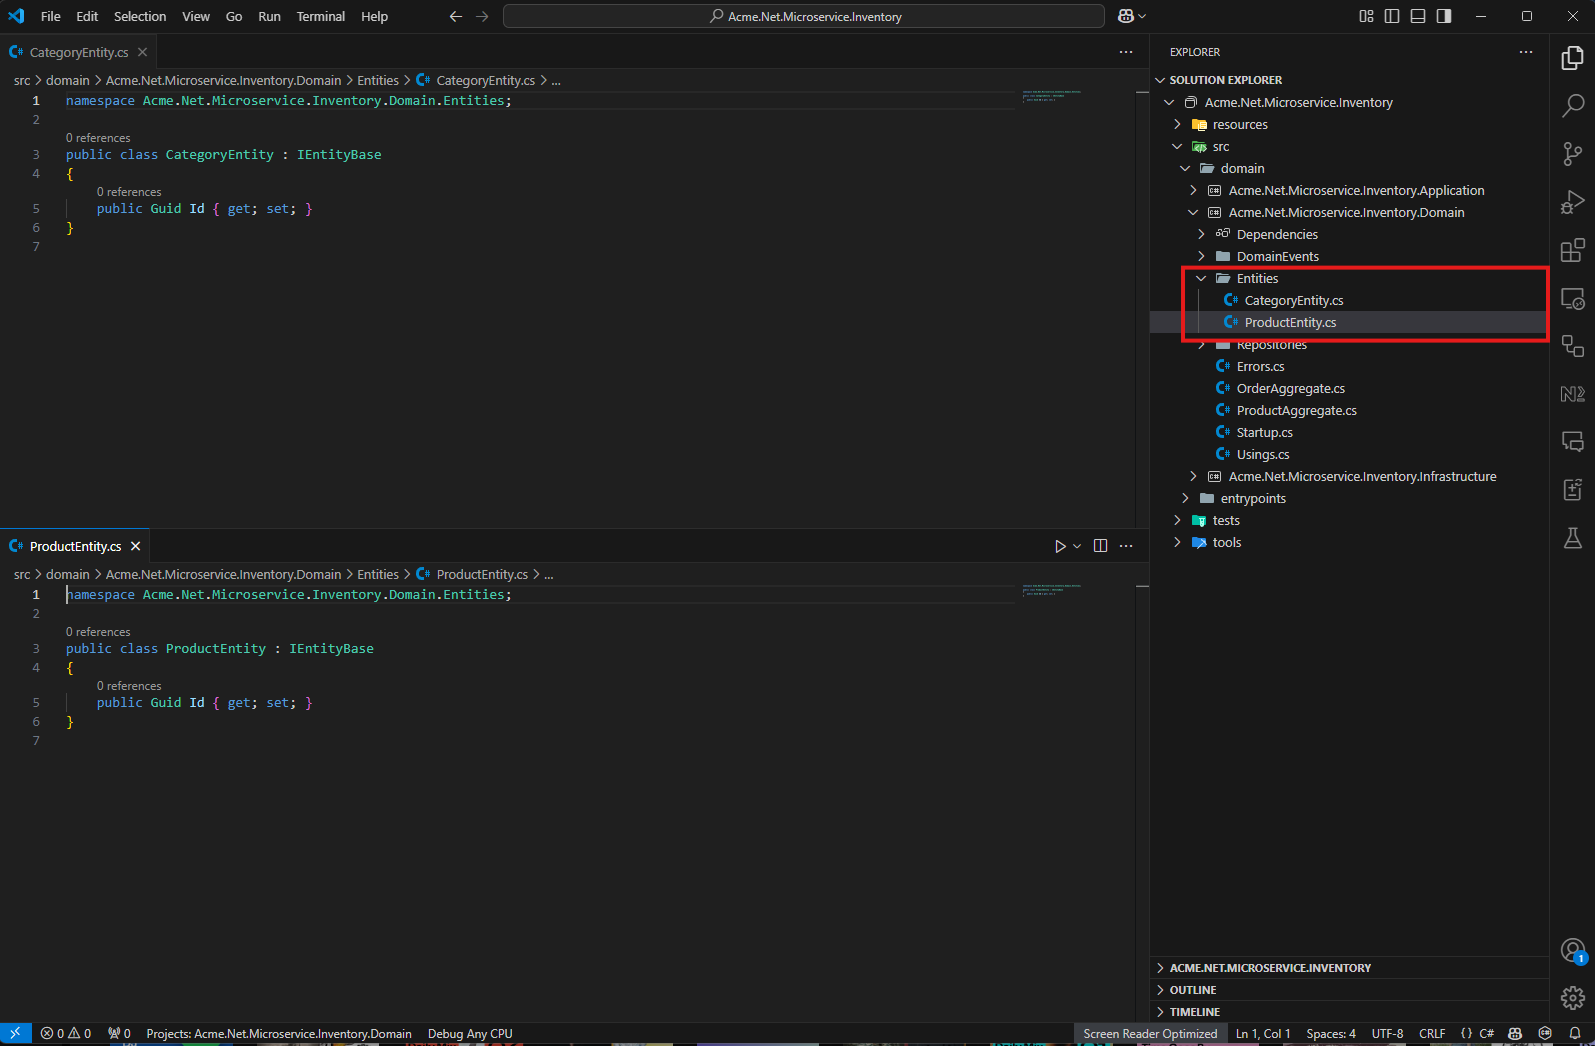This screenshot has width=1595, height=1046.
Task: Open the Selection menu
Action: pyautogui.click(x=140, y=16)
